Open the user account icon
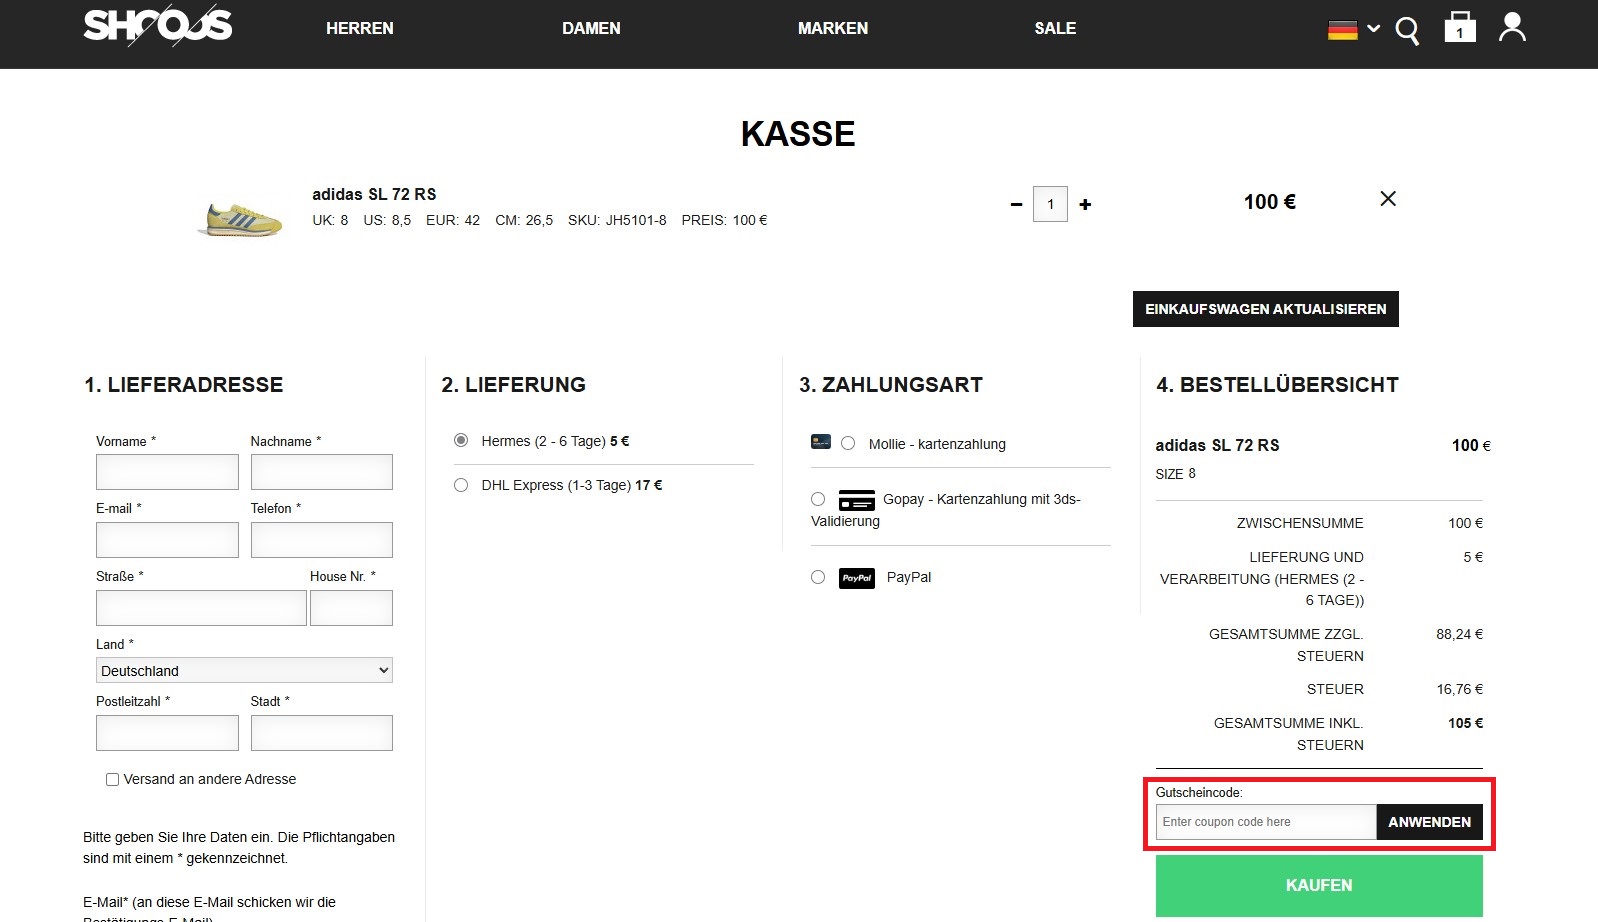The height and width of the screenshot is (922, 1598). [1512, 28]
